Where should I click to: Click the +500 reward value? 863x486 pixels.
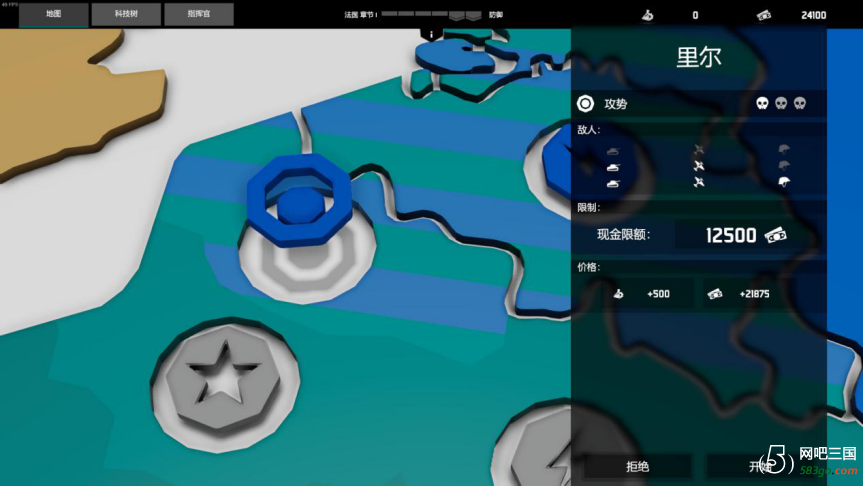658,294
